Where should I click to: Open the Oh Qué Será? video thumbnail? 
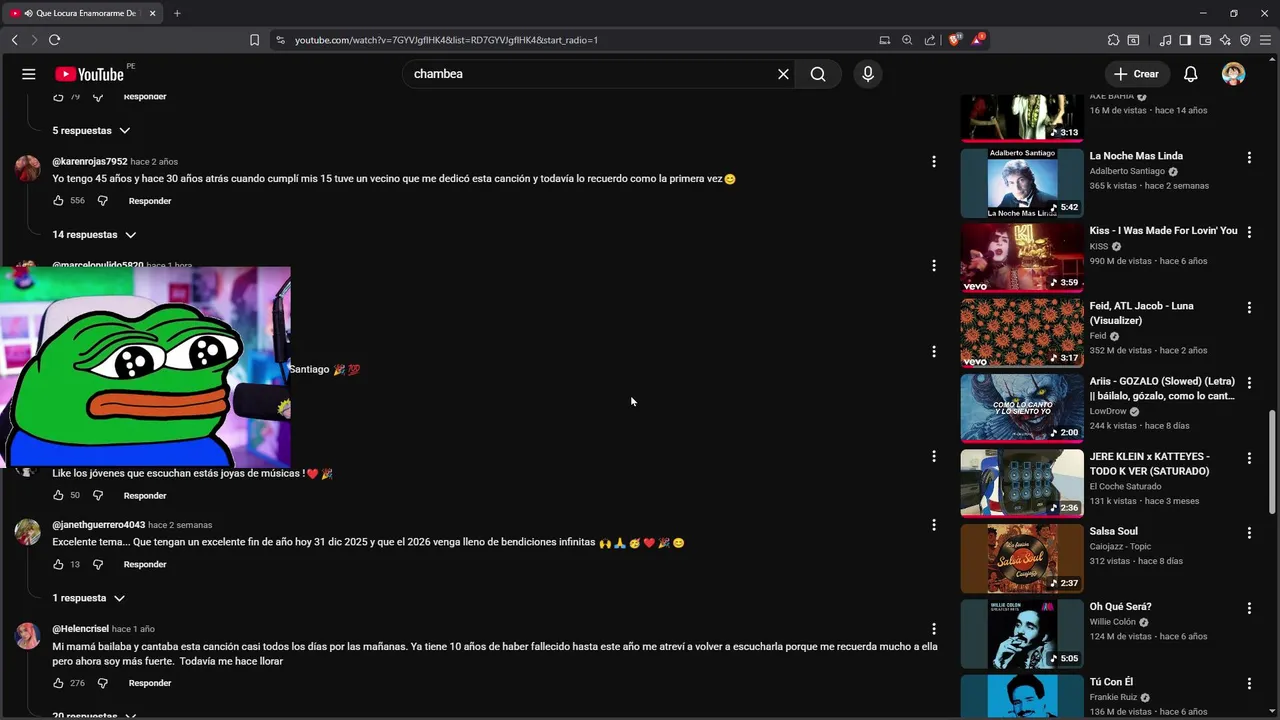(x=1022, y=634)
